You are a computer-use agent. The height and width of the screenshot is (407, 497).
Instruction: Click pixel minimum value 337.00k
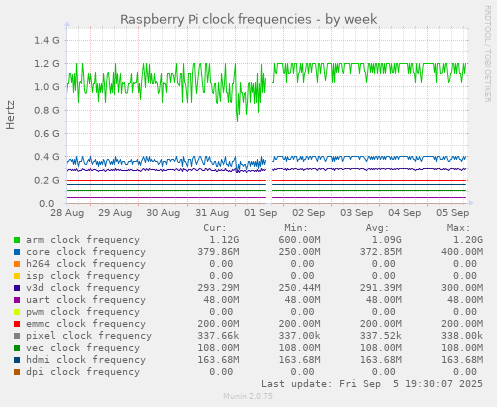coord(299,336)
